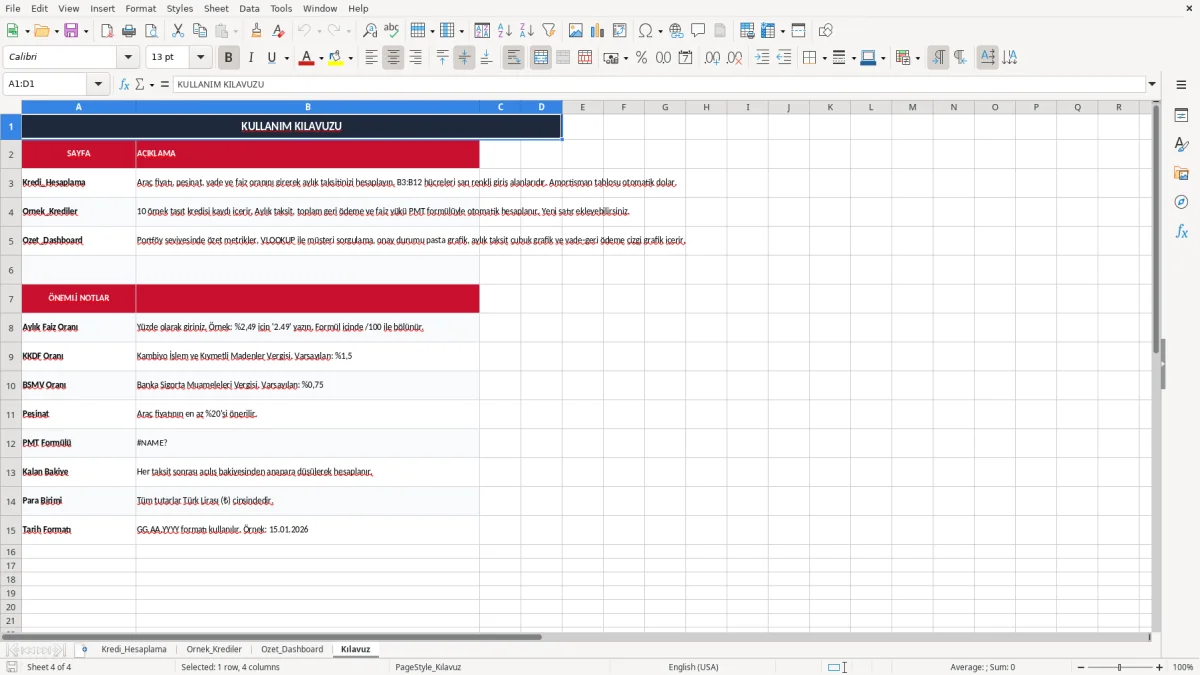Toggle Wrap Text
The height and width of the screenshot is (675, 1200).
tap(513, 58)
